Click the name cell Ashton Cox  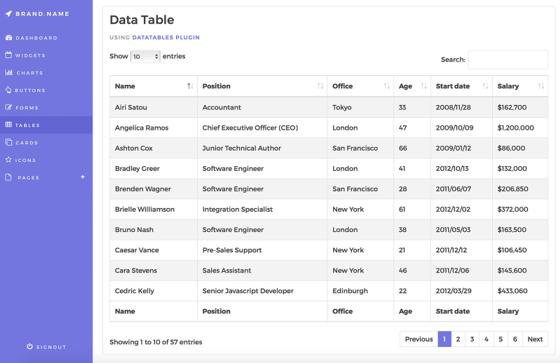(x=154, y=148)
